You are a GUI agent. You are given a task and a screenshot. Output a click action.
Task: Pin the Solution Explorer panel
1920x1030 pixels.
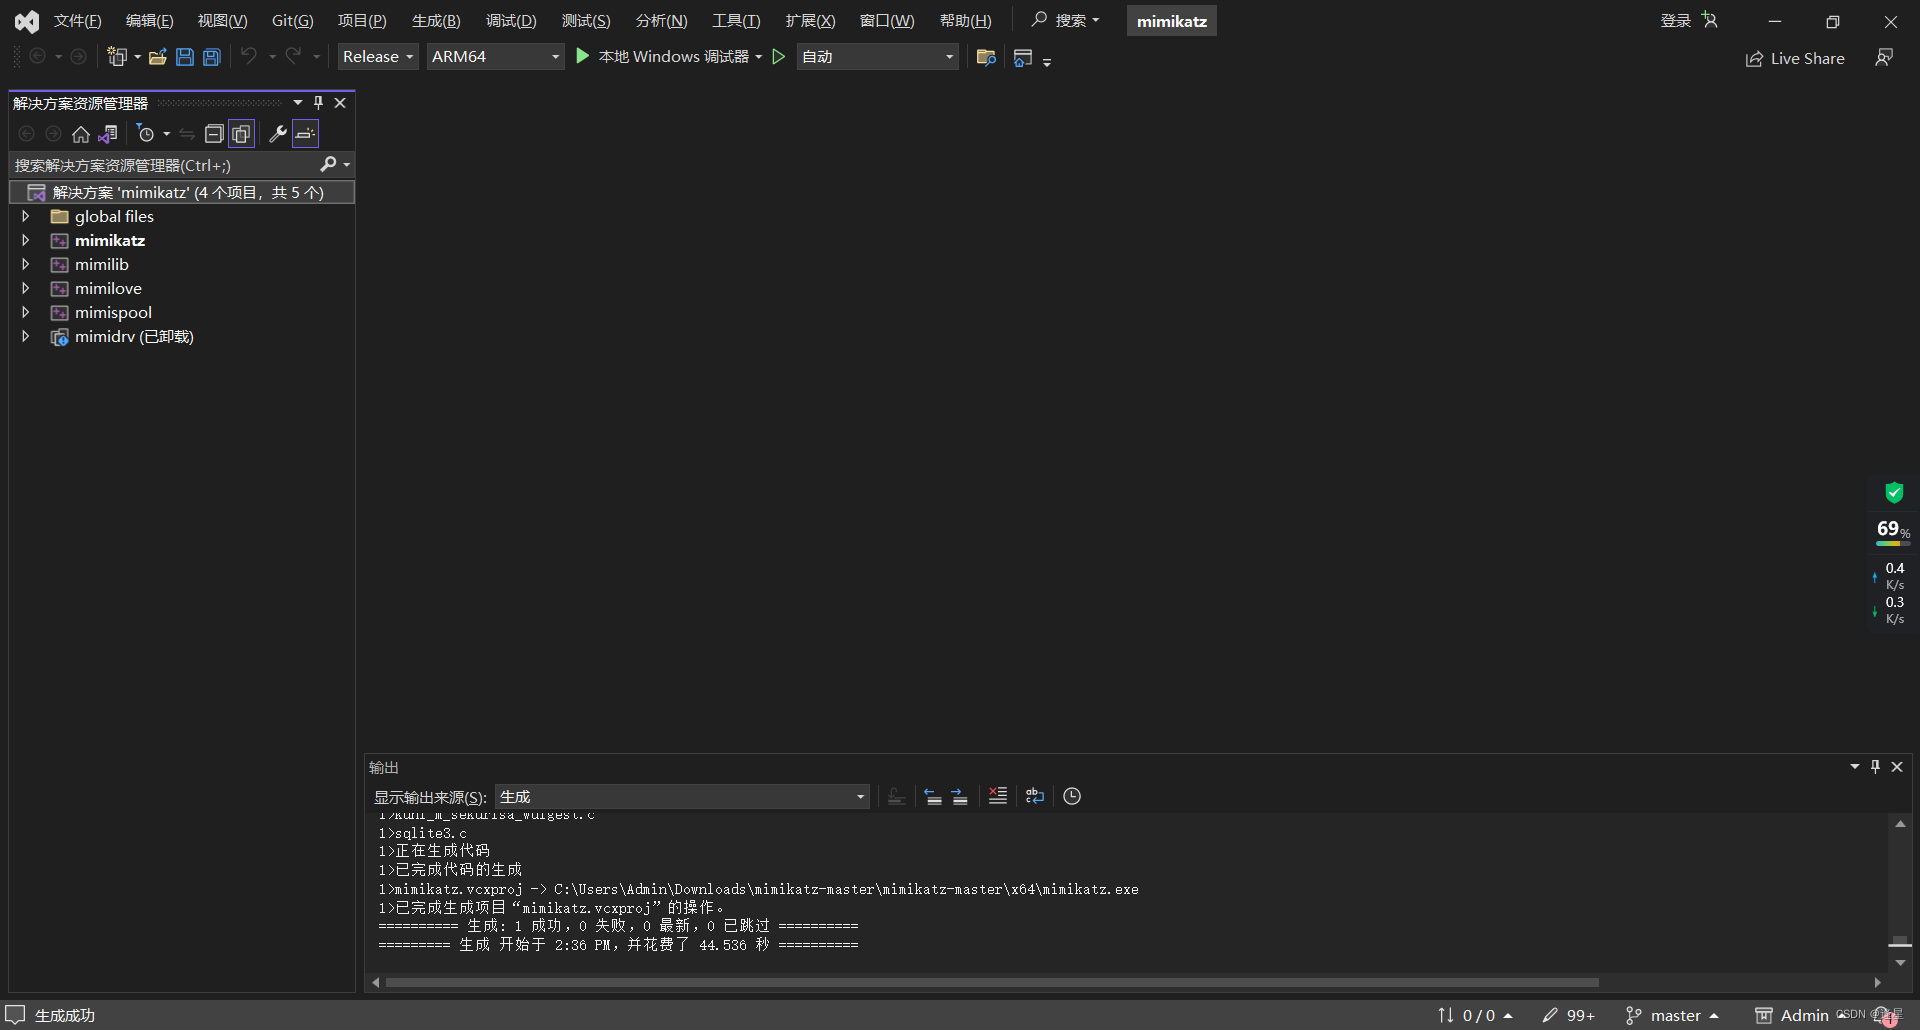(318, 103)
